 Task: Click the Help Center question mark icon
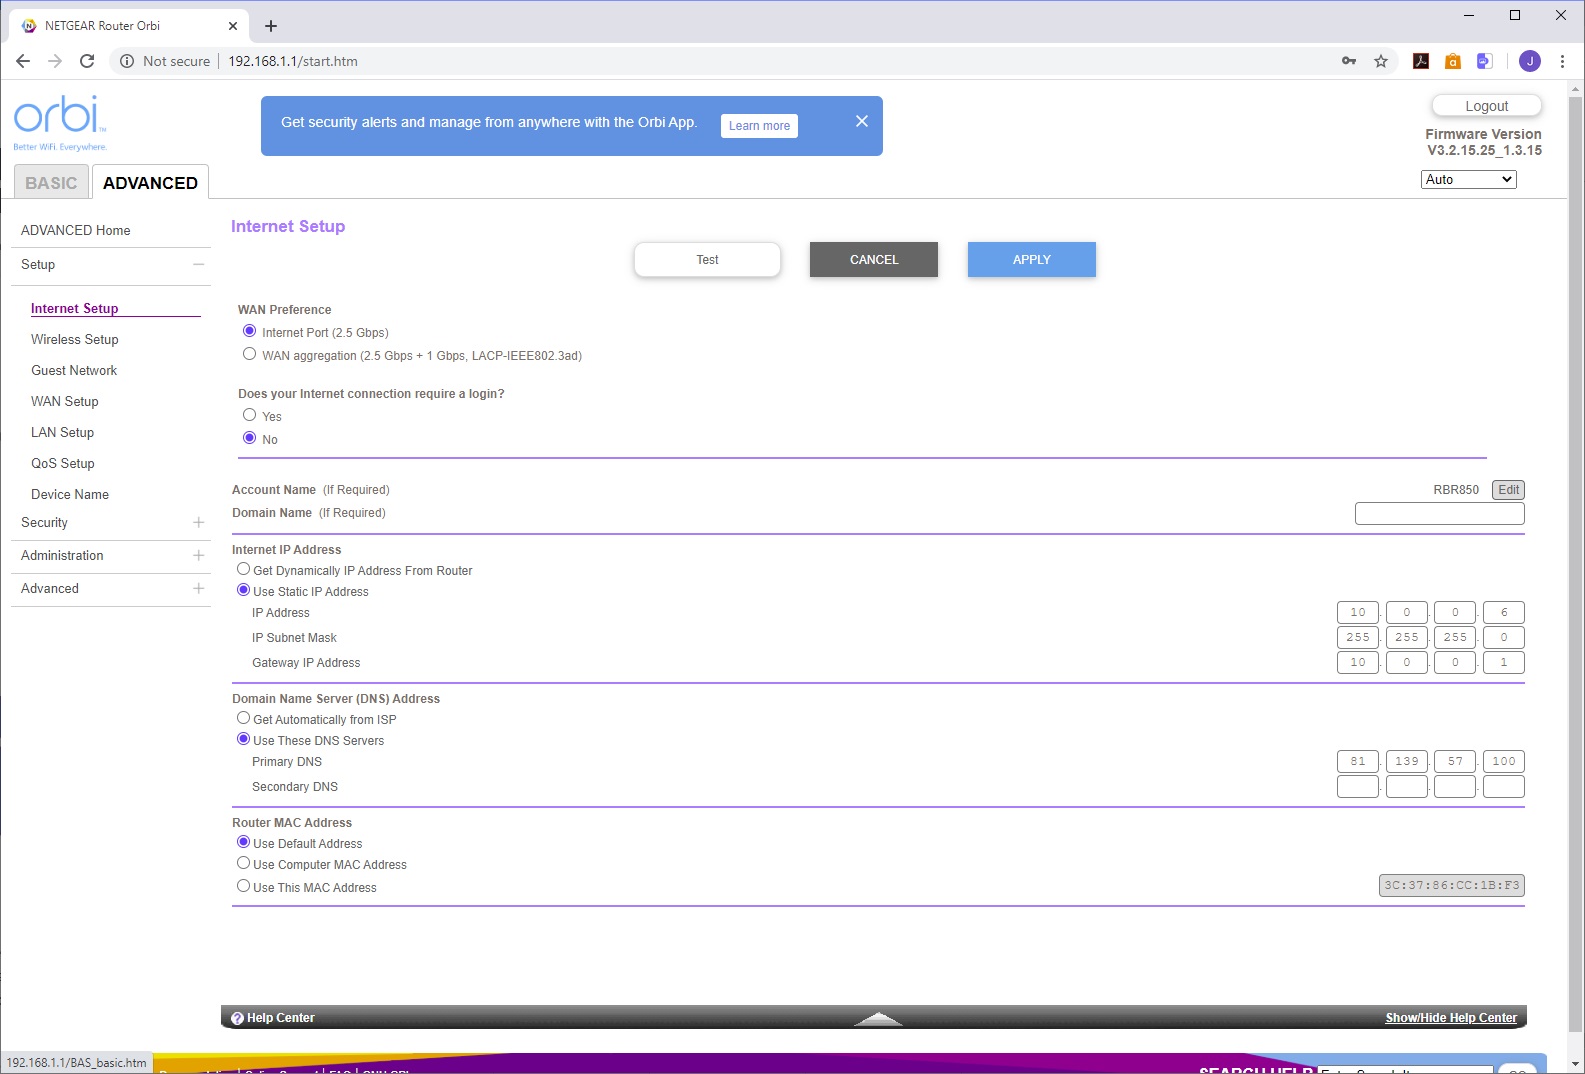point(237,1018)
